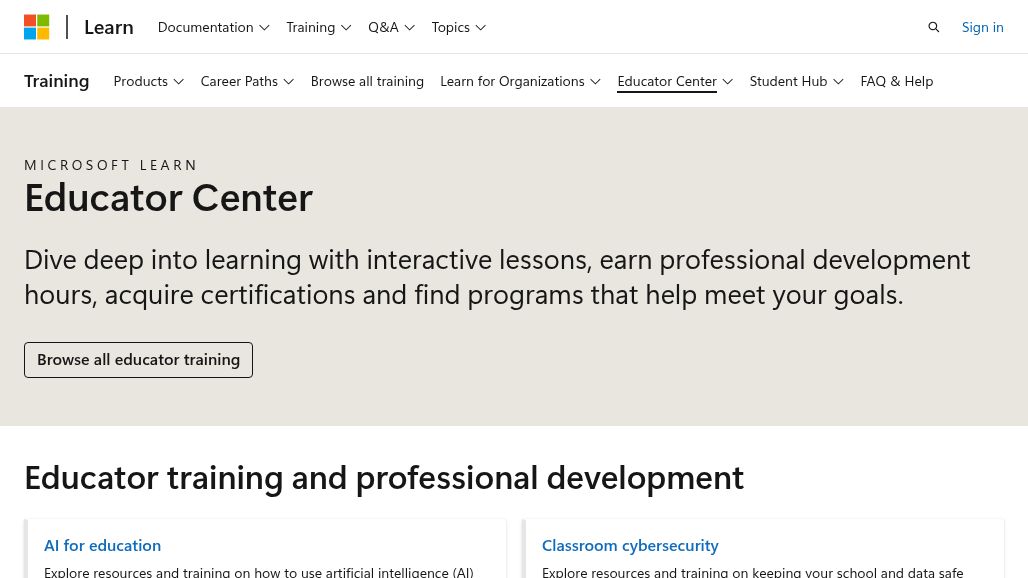Expand the Career Paths menu
Image resolution: width=1028 pixels, height=578 pixels.
pos(247,81)
